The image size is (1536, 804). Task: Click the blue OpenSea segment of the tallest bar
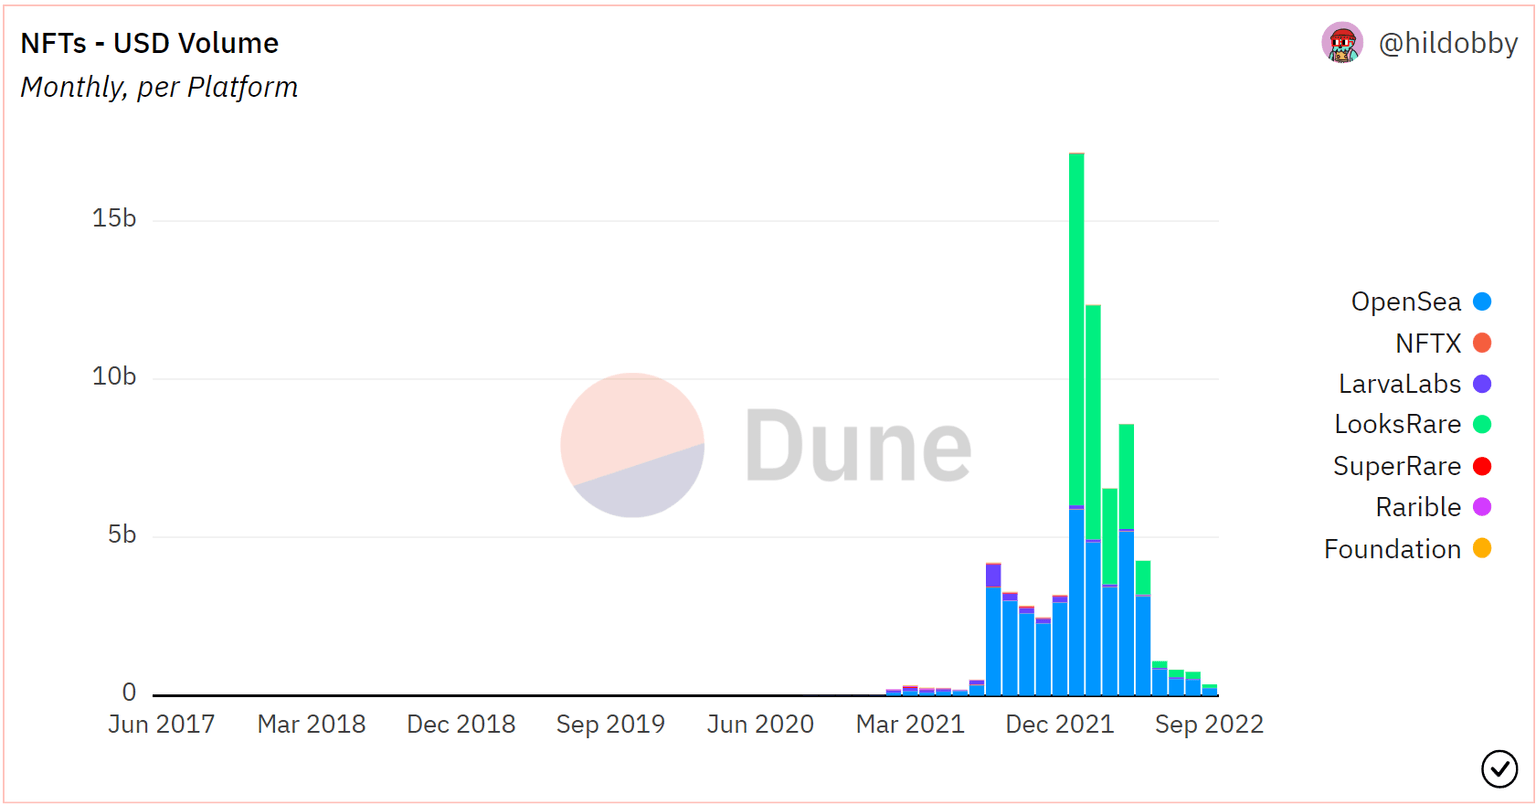tap(1077, 602)
